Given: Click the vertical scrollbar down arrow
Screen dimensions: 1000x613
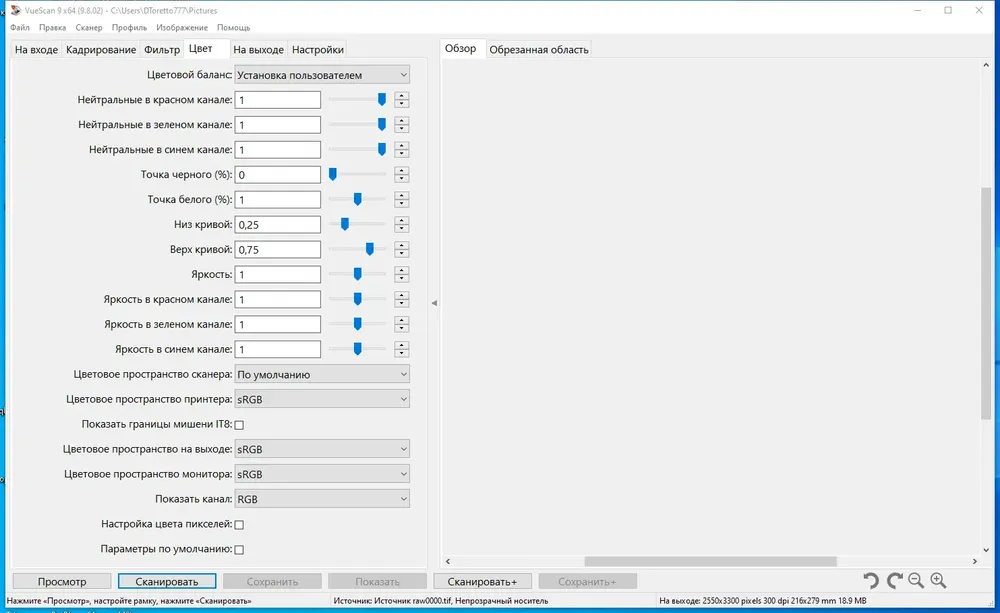Looking at the screenshot, I should (986, 550).
